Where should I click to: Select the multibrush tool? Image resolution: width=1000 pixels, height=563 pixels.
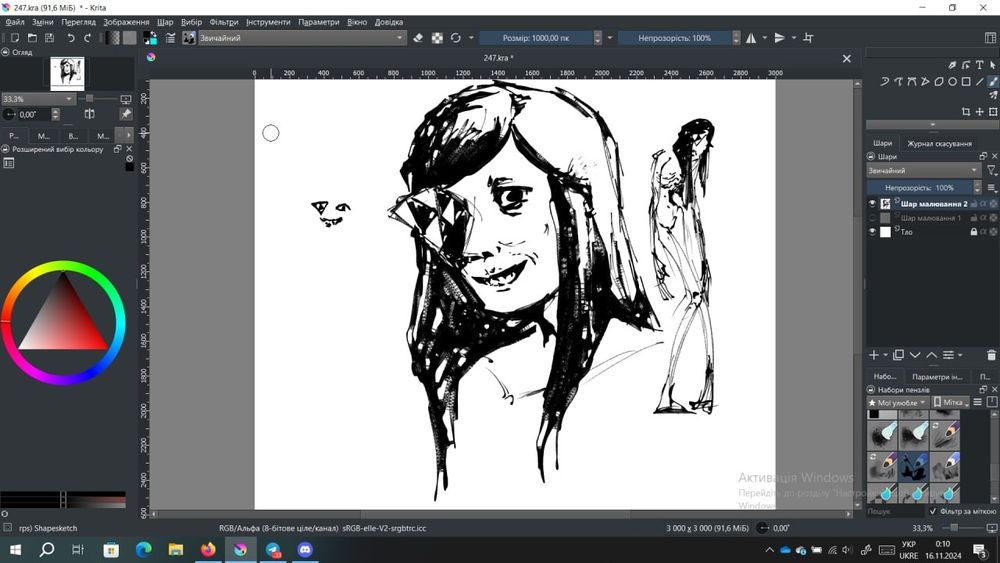tap(993, 95)
